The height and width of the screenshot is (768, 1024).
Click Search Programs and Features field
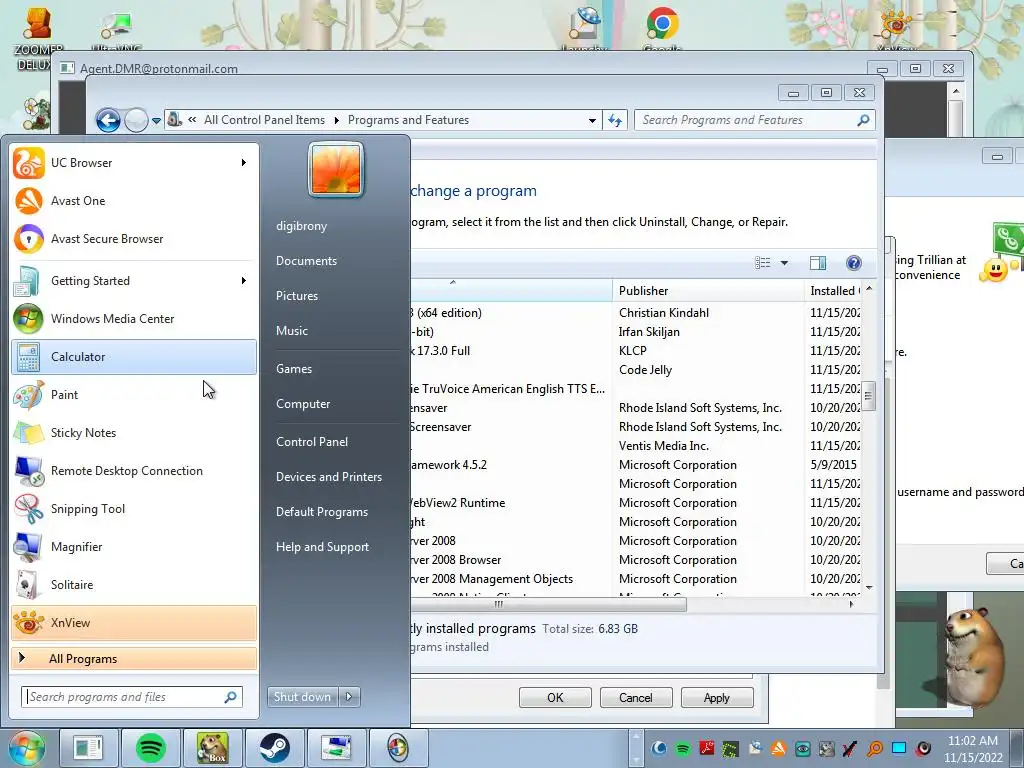(754, 120)
